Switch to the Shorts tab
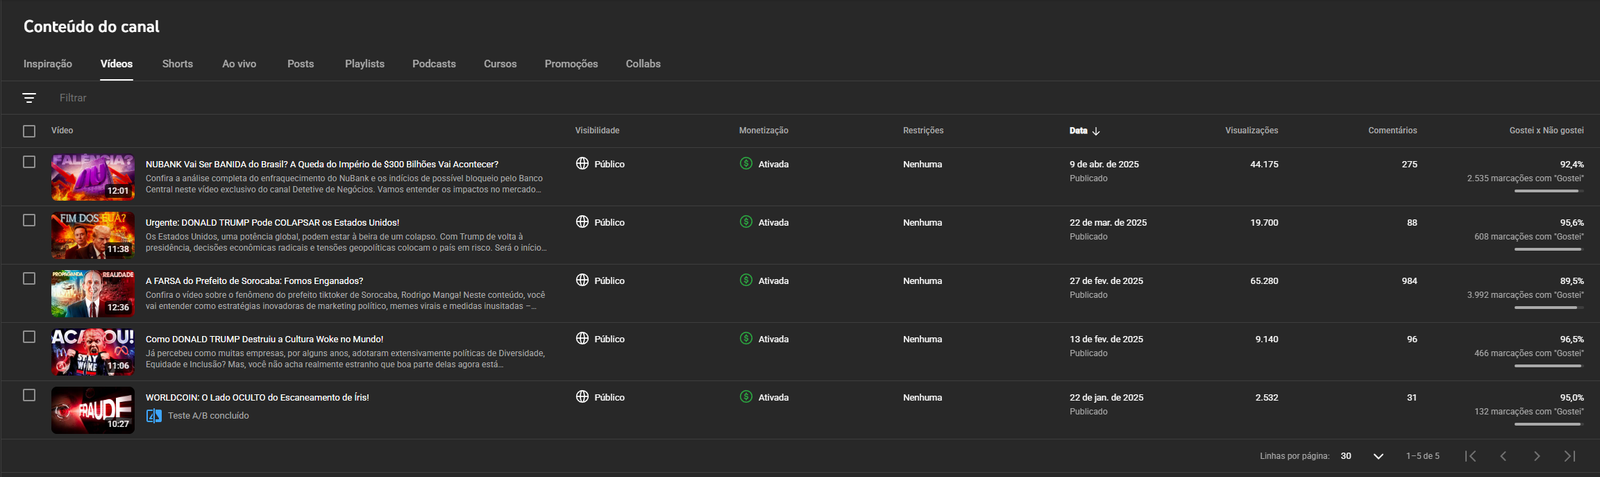 (x=177, y=64)
